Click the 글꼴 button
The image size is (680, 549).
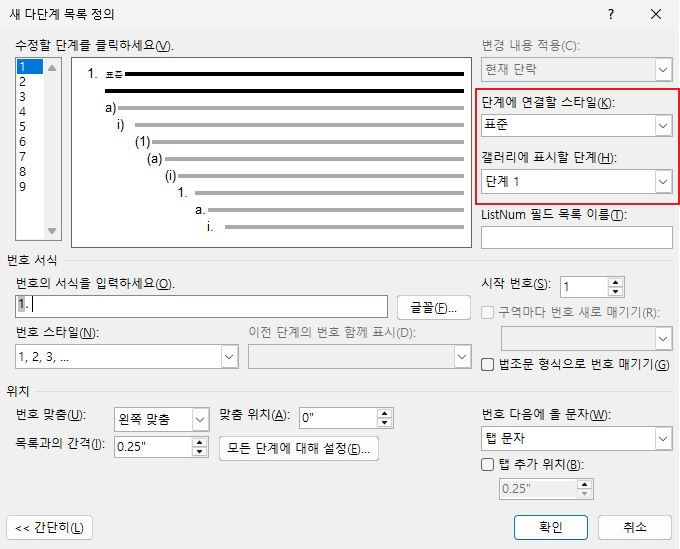tap(434, 308)
